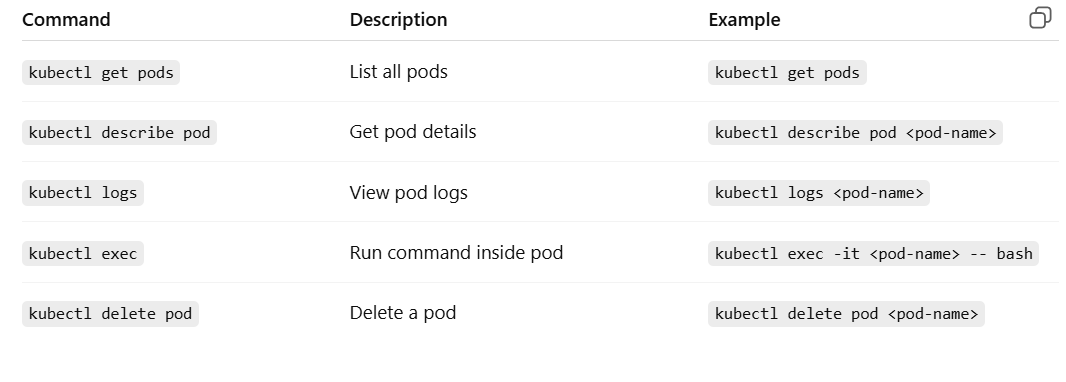Click Run command inside pod text

pos(456,253)
